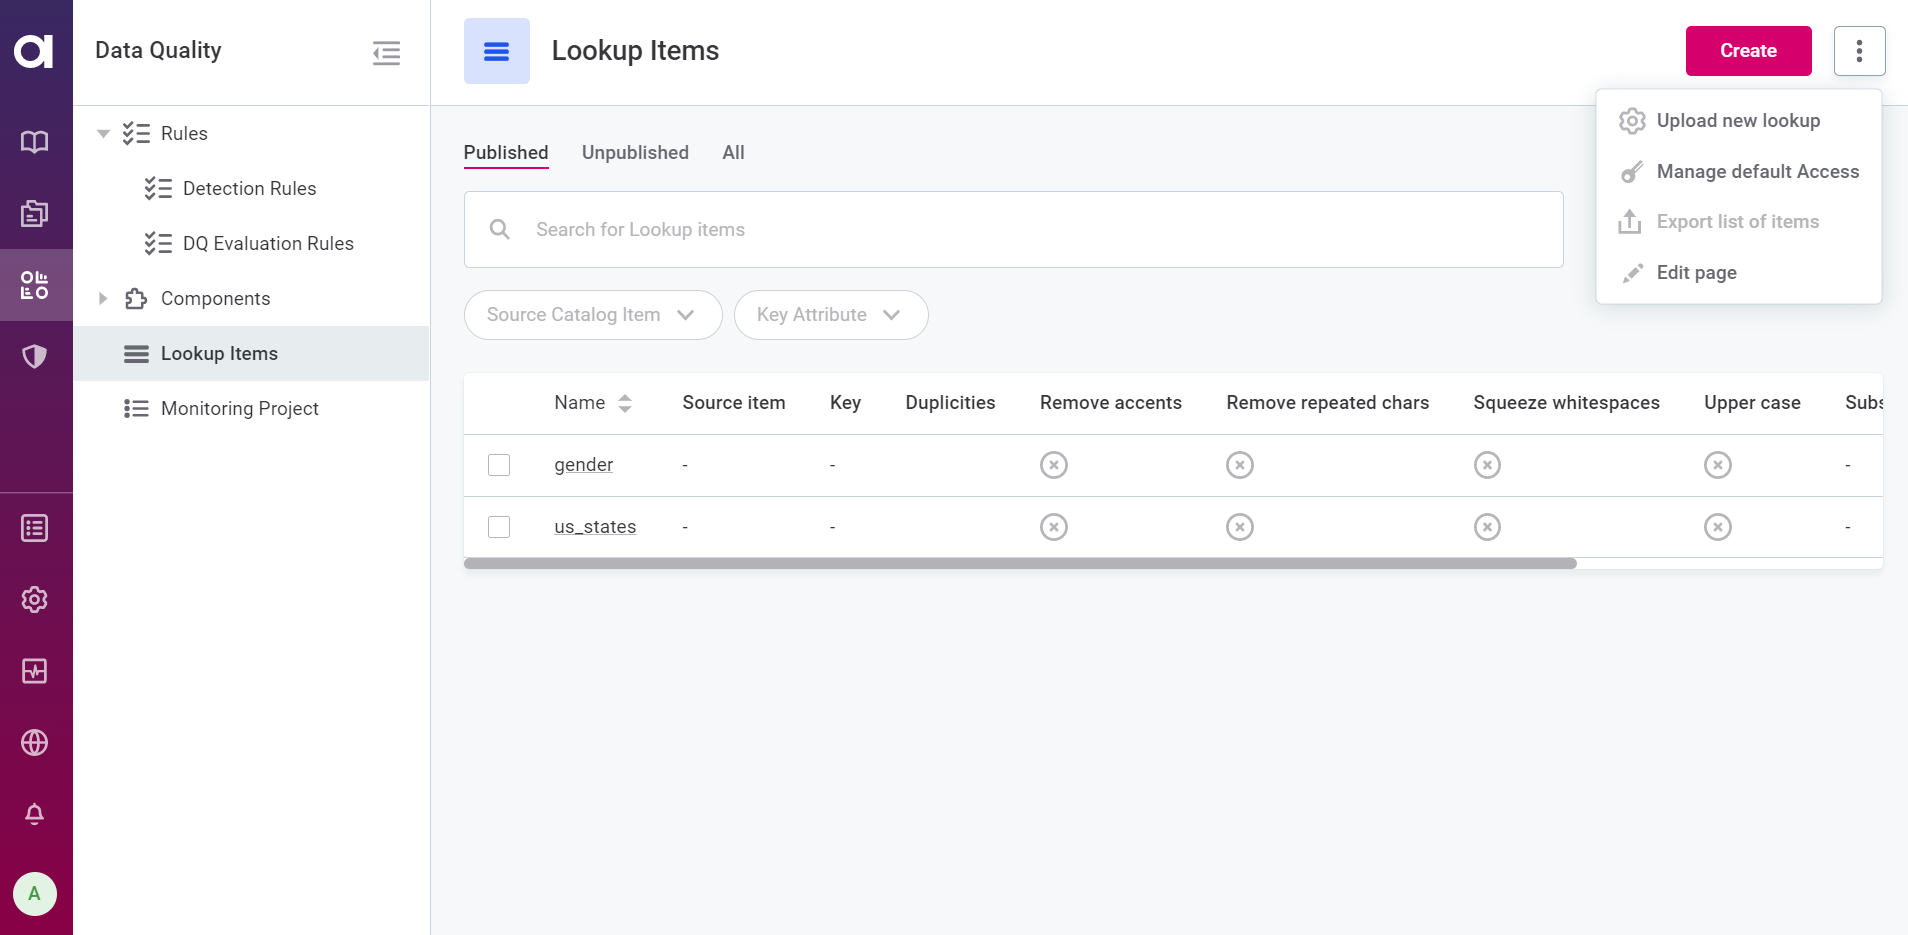1908x935 pixels.
Task: Click Squeeze whitespaces icon for gender
Action: (1488, 465)
